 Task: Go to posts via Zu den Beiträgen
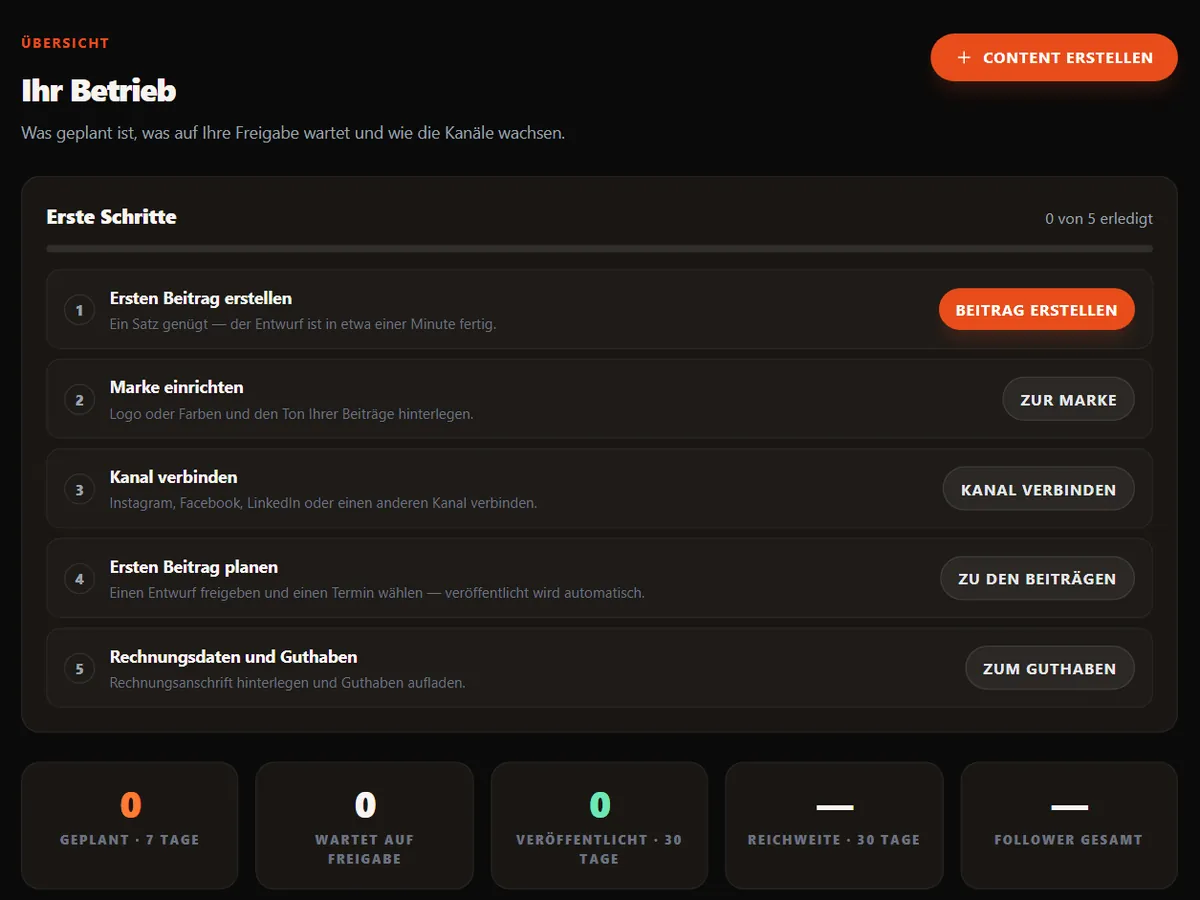(1037, 579)
